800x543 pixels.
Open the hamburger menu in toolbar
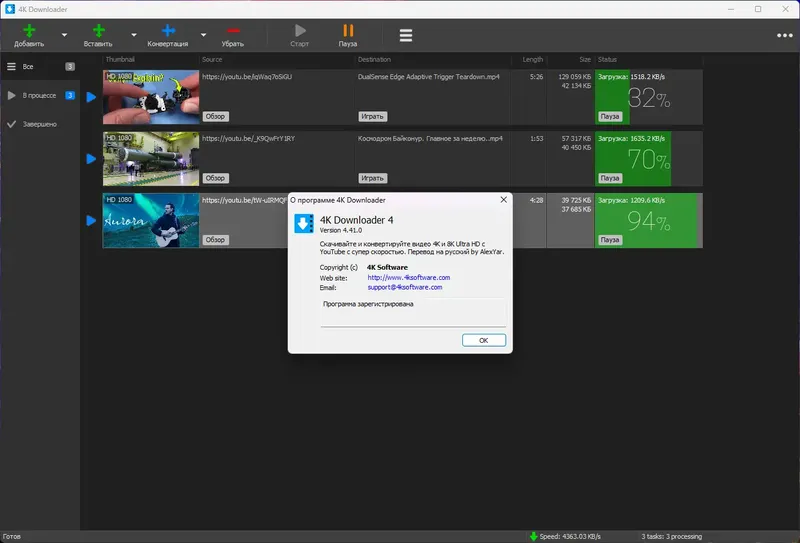point(406,35)
